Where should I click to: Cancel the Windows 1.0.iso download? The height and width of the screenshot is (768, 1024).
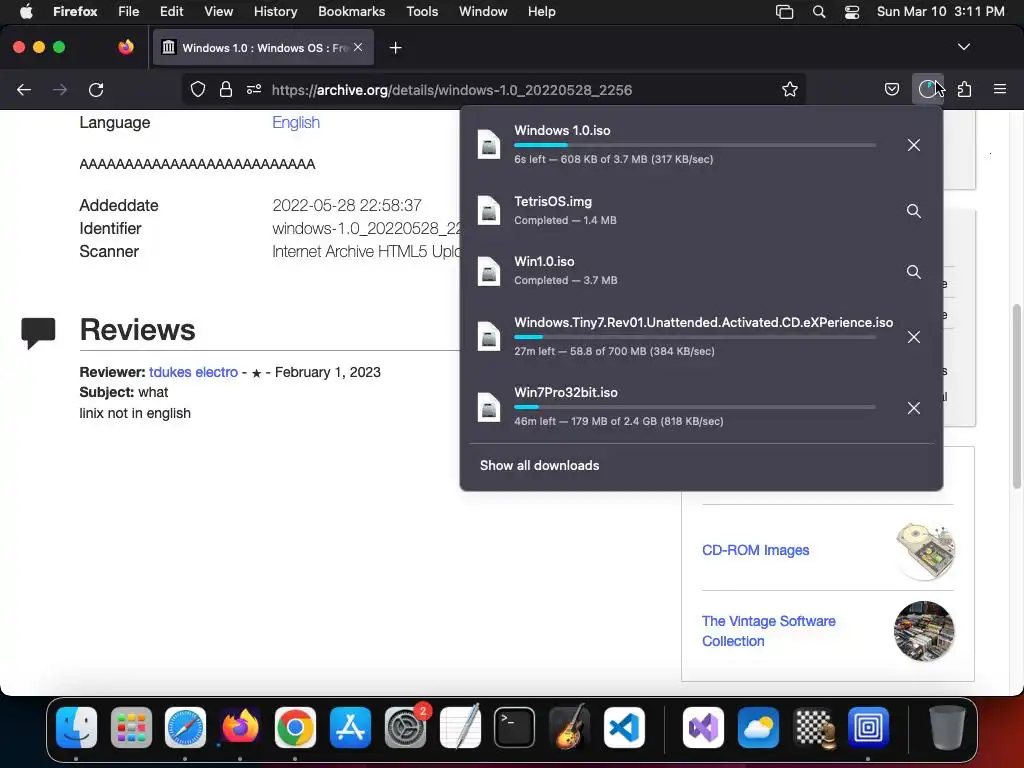click(x=914, y=145)
